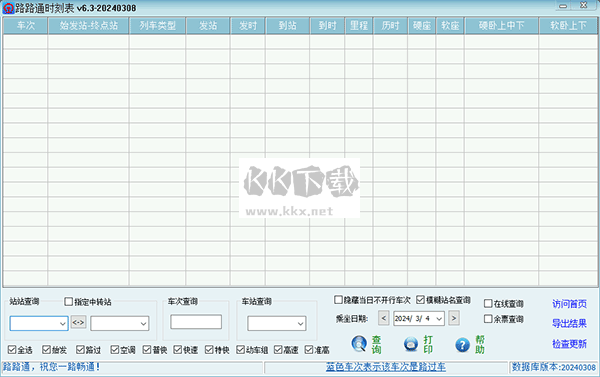Click the 数据库版本:20240308 status text

[554, 367]
